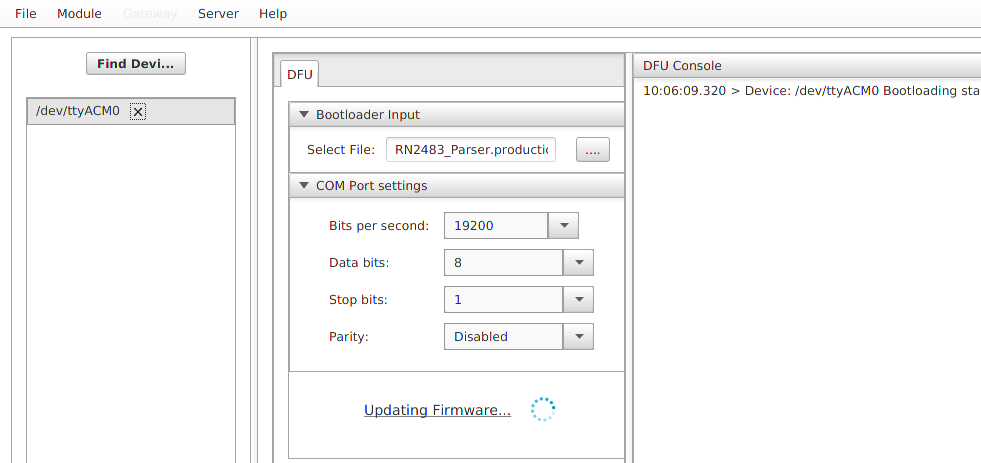Select the /dev/ttyACM0 device in list
Viewport: 981px width, 463px height.
(x=78, y=112)
